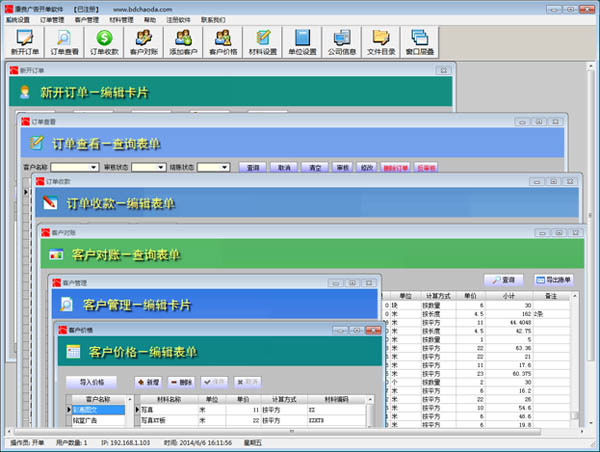Image resolution: width=600 pixels, height=452 pixels.
Task: Open 材料管理 menu
Action: point(121,20)
